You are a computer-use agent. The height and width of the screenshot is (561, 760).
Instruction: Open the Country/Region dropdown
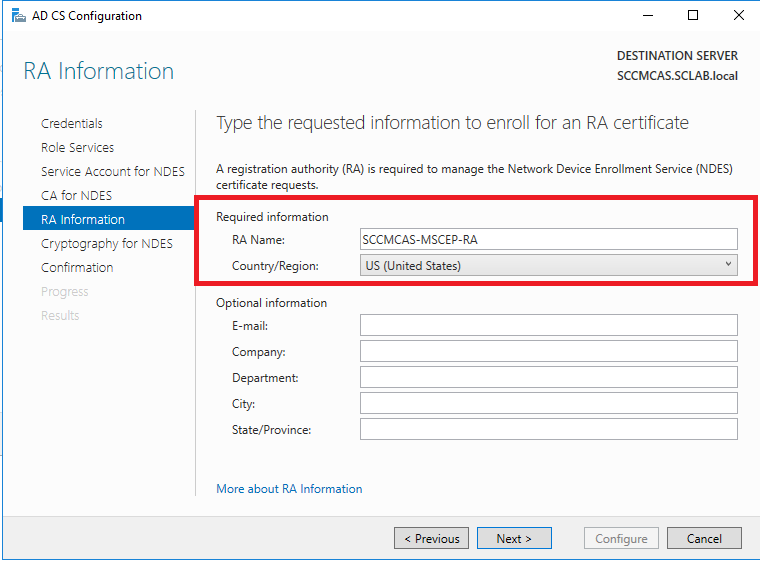[548, 265]
